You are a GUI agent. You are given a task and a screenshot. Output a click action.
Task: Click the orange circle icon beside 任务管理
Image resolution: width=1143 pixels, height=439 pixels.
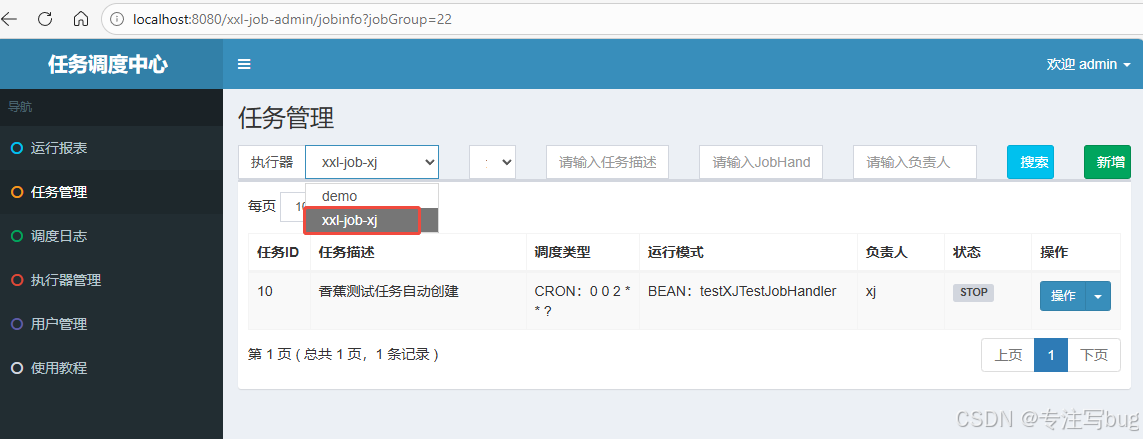[x=17, y=193]
